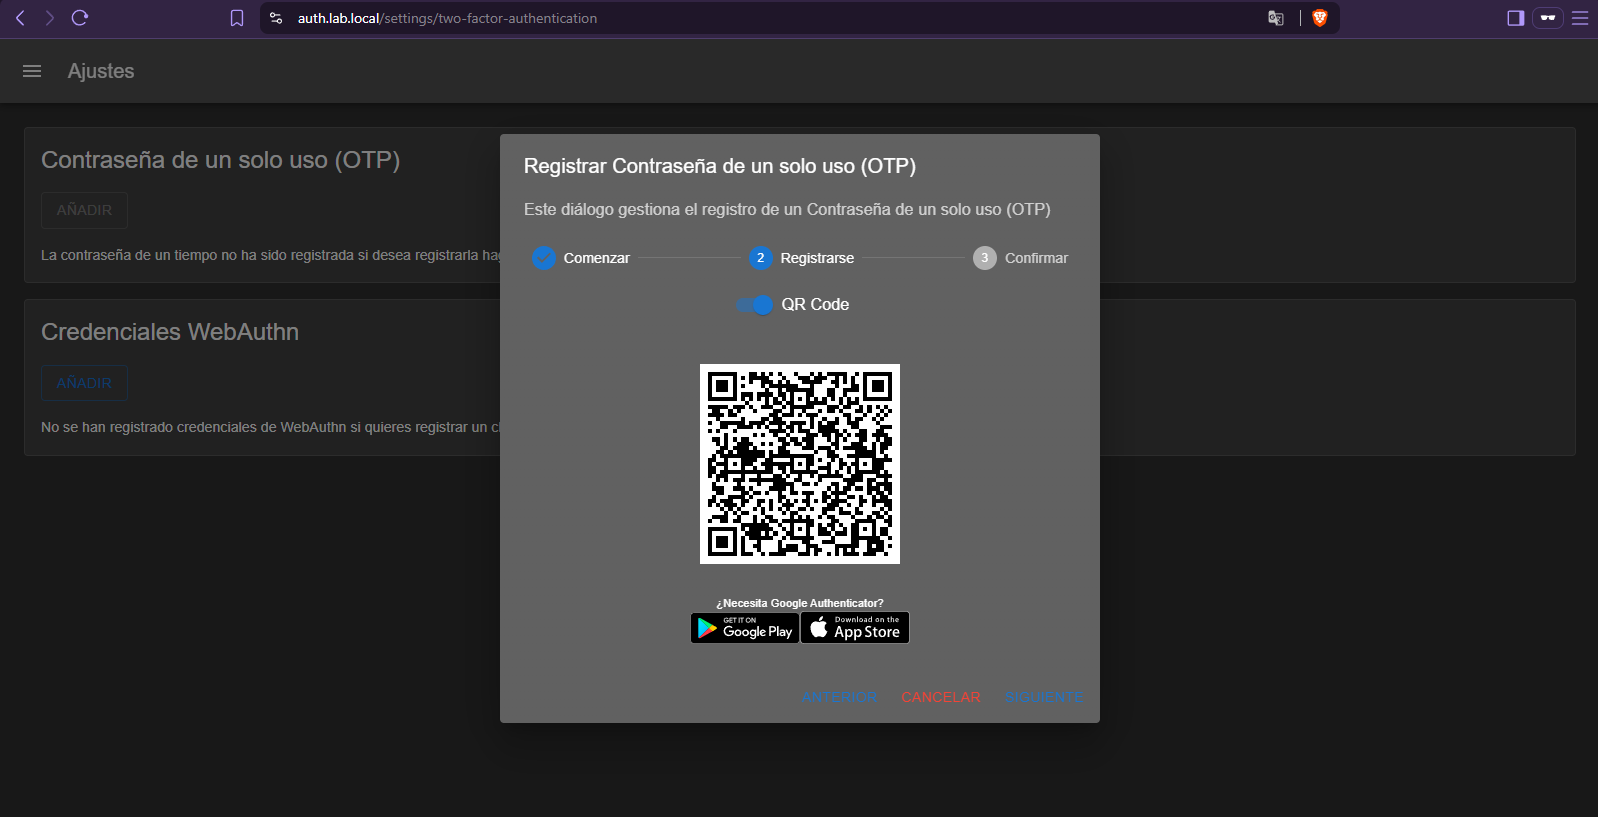Viewport: 1598px width, 817px height.
Task: Click the "No se han registrado credenciales" text
Action: [x=270, y=427]
